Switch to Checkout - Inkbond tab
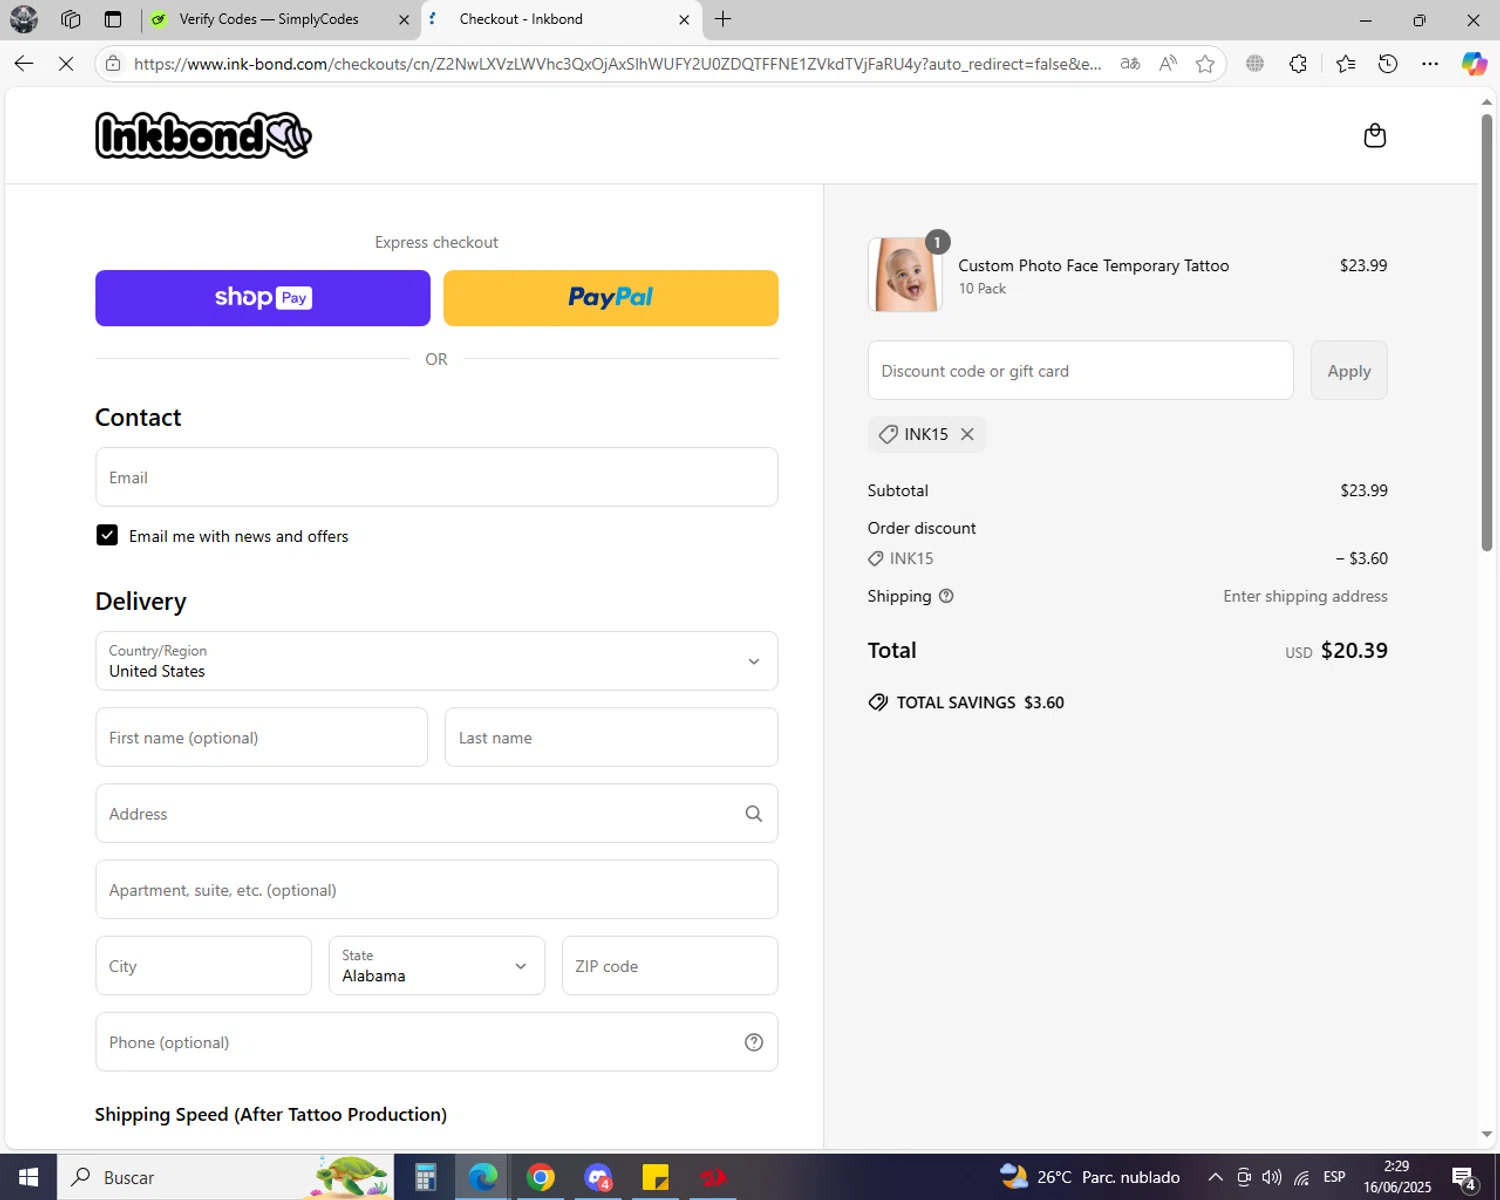Screen dimensions: 1500x1200 pos(560,19)
